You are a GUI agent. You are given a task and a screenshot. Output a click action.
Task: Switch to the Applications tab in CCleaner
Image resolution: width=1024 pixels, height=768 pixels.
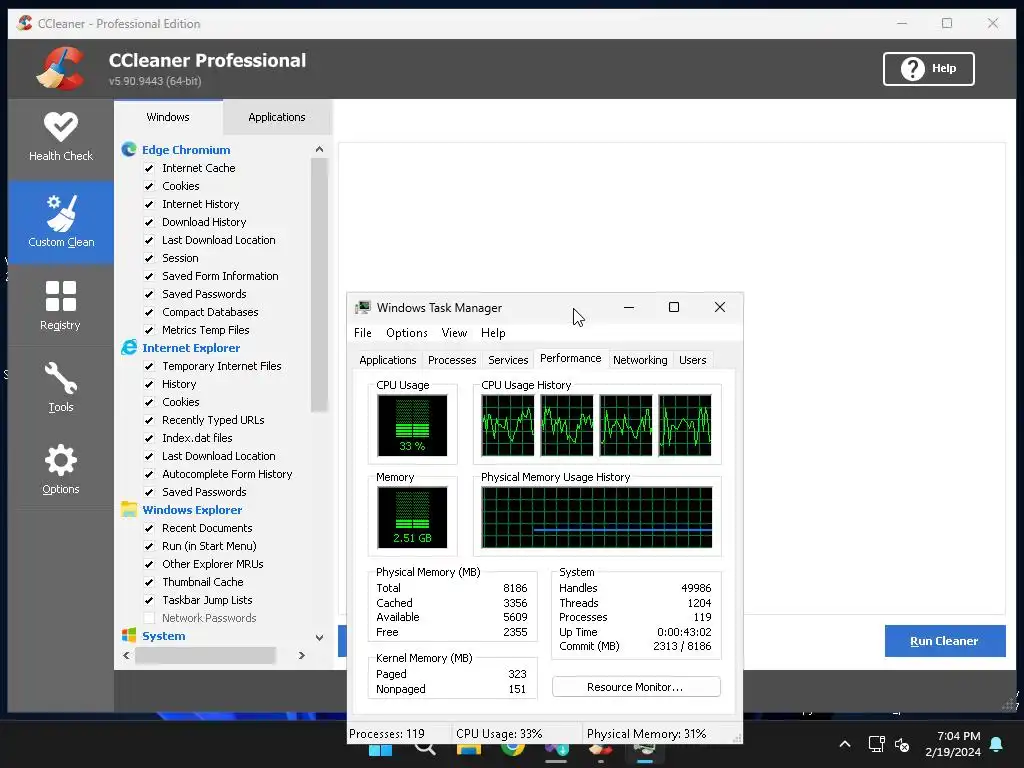click(x=277, y=117)
